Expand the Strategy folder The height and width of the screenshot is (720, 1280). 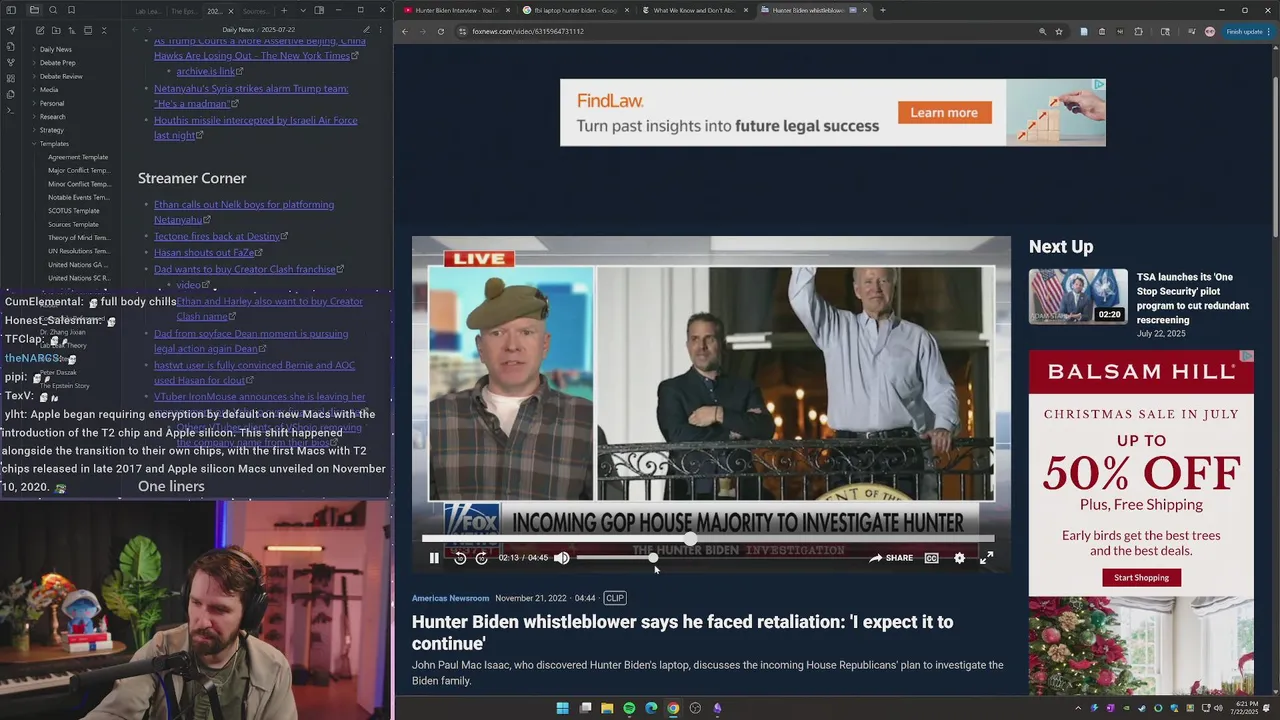(52, 130)
